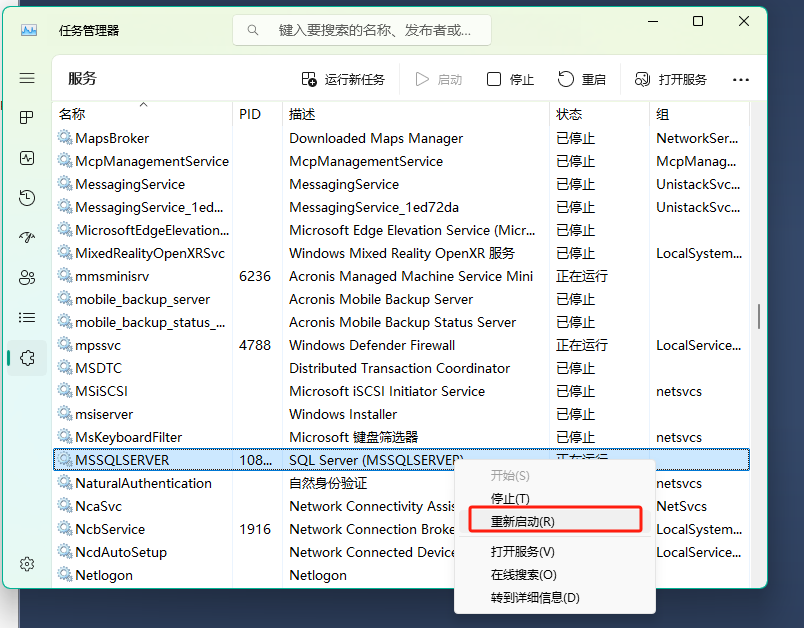This screenshot has height=628, width=804.
Task: View the App history page
Action: tap(26, 197)
